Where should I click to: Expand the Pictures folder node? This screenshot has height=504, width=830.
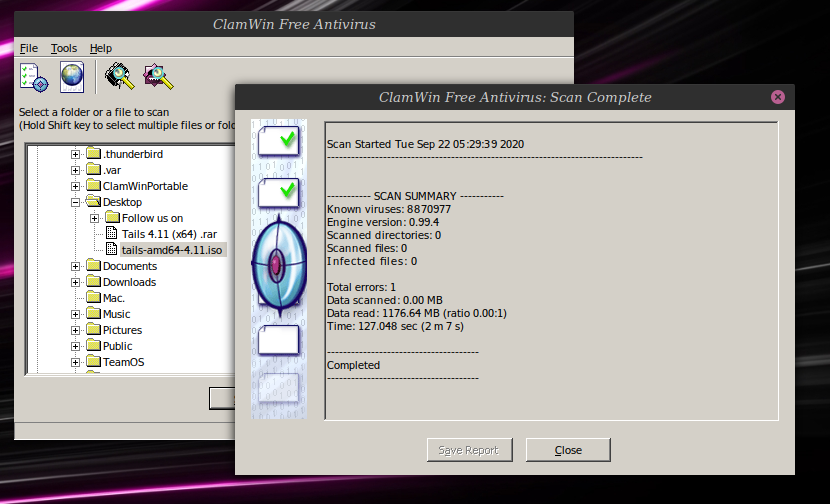click(x=75, y=330)
